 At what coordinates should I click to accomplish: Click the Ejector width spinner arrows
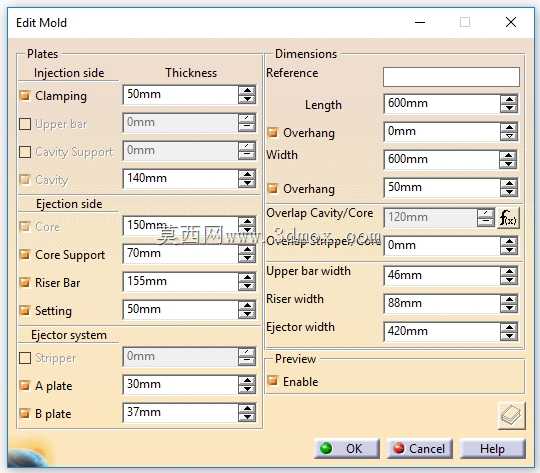click(x=509, y=332)
